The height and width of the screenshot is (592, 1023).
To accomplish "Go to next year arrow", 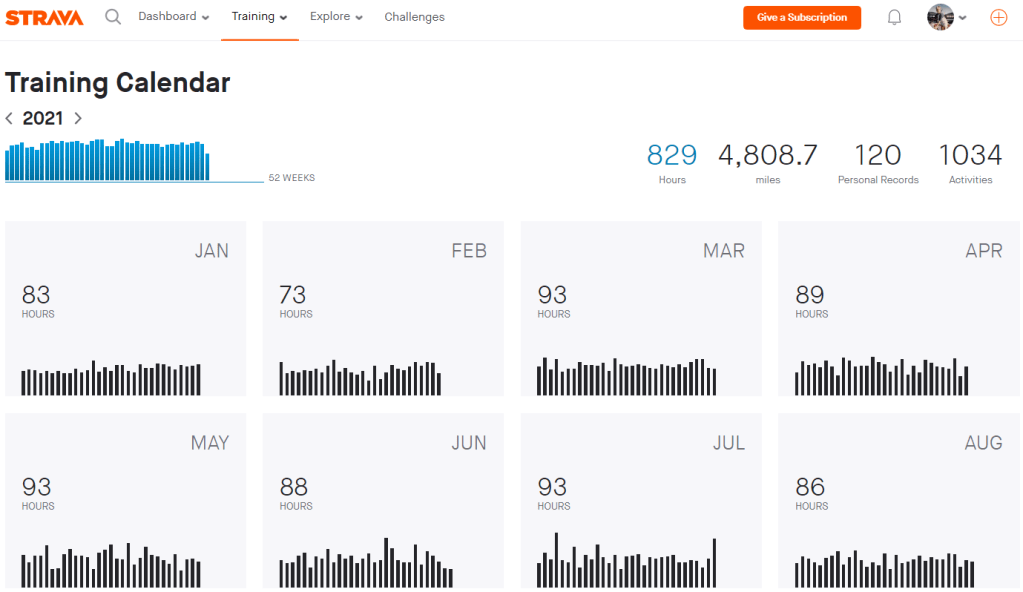I will point(78,118).
